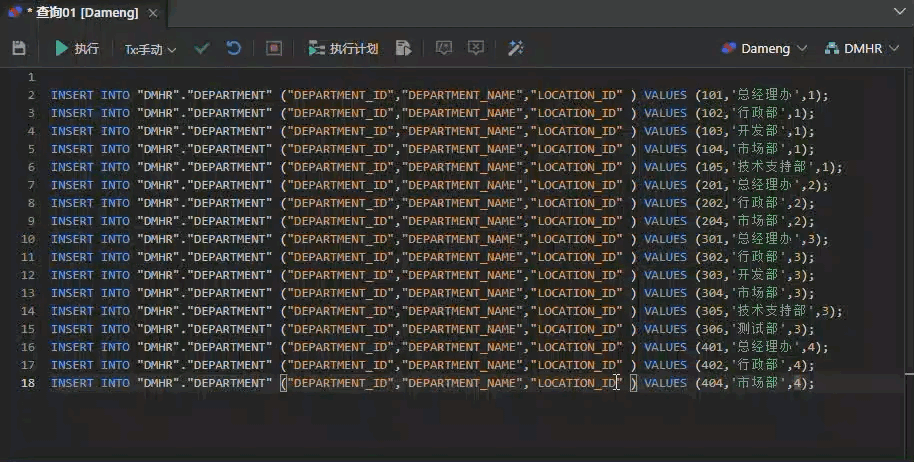Click '测试部' text on line 15

coord(760,329)
